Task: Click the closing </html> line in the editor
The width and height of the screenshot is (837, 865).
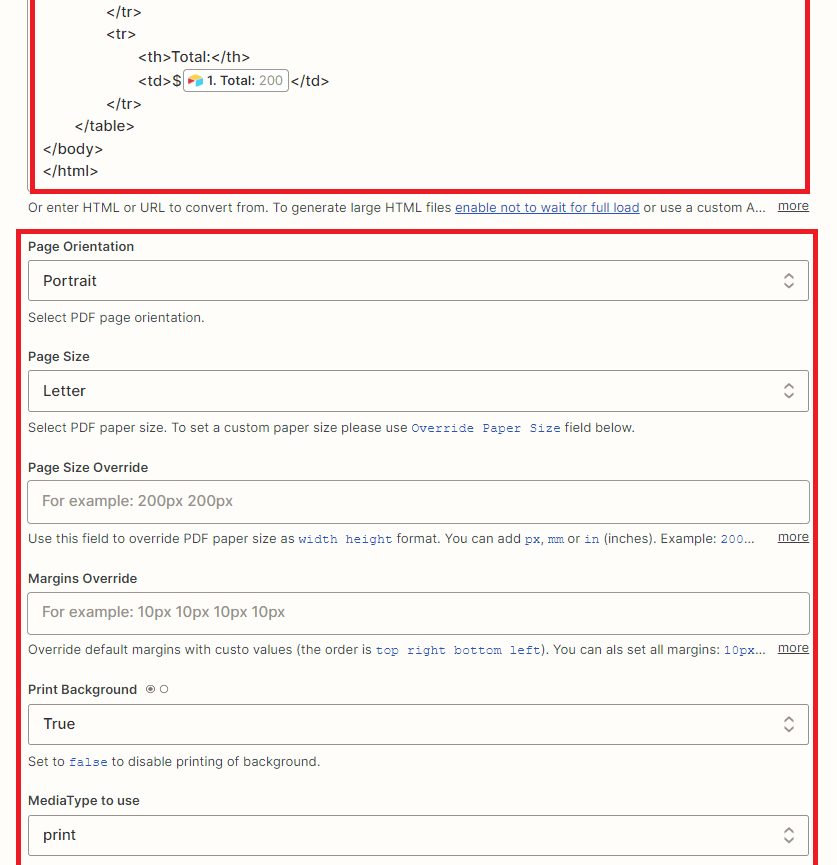Action: tap(71, 171)
